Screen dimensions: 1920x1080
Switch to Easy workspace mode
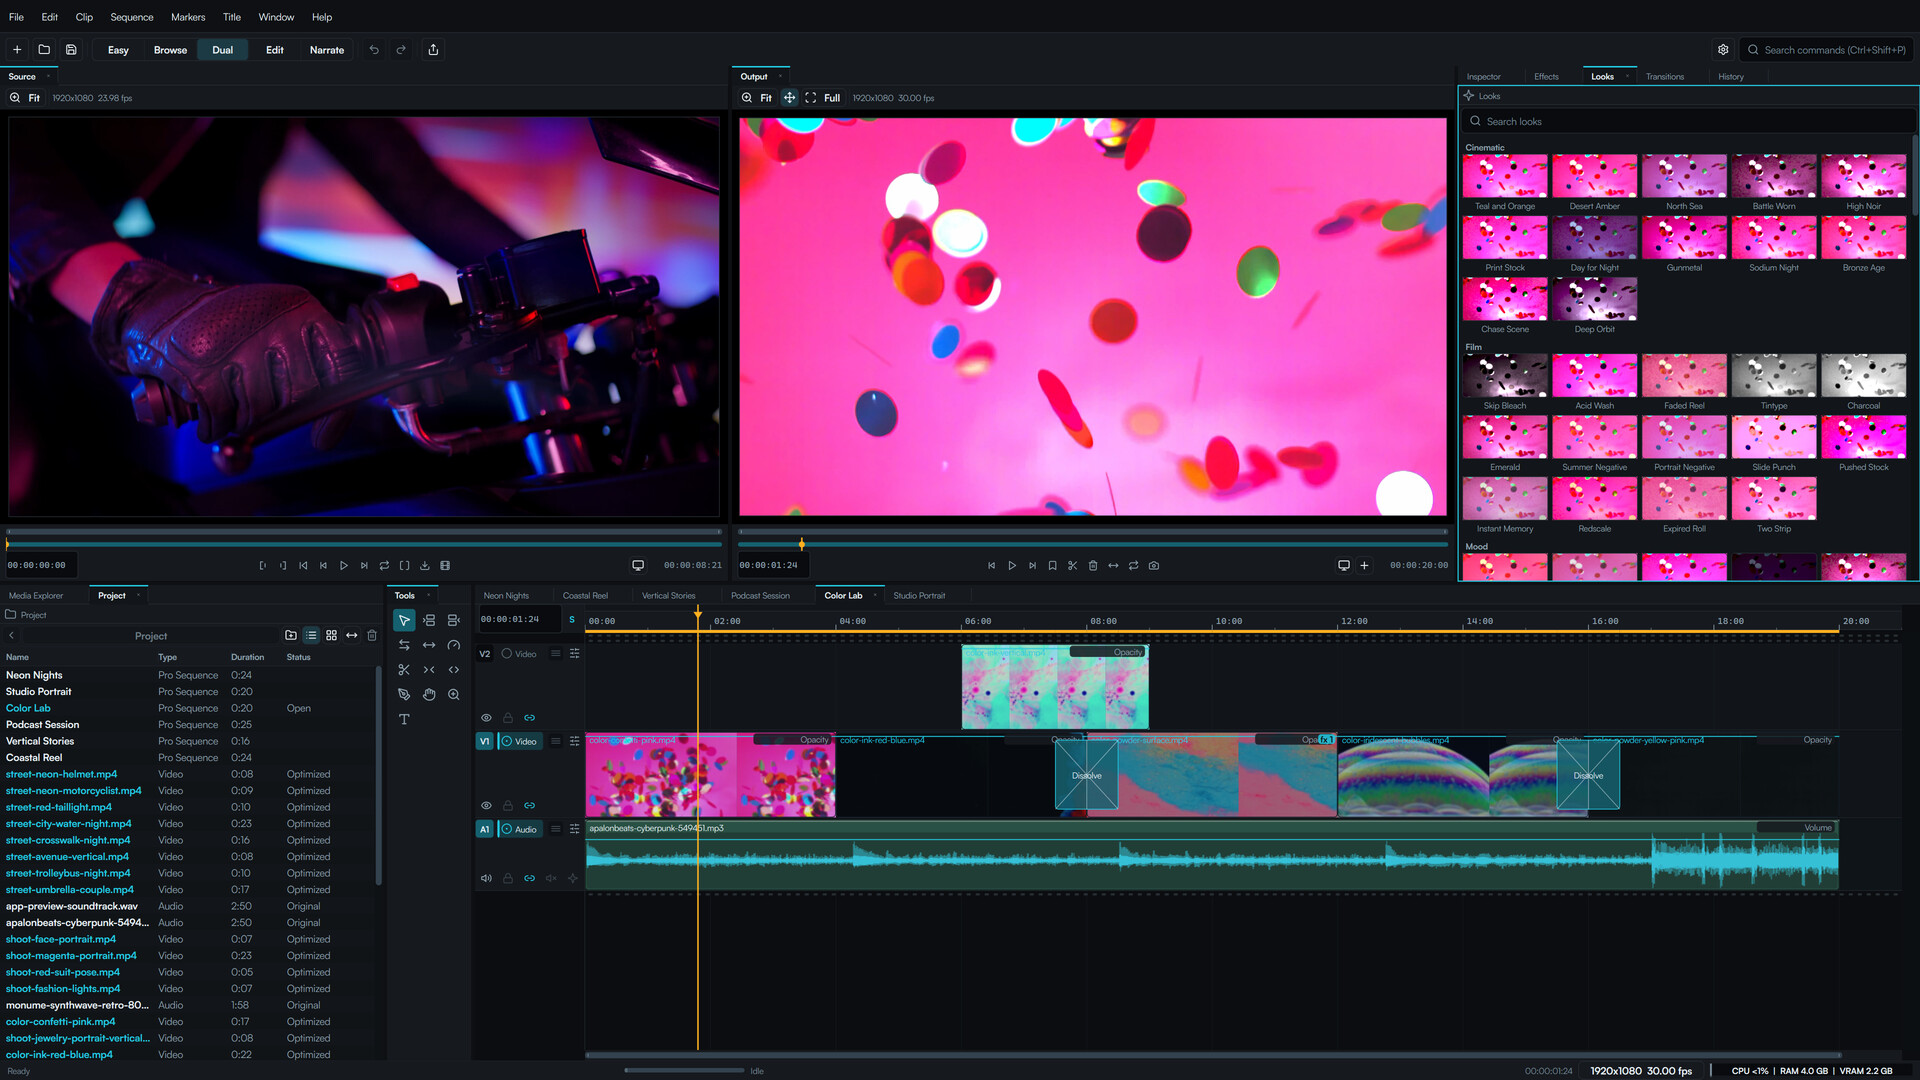[x=118, y=50]
